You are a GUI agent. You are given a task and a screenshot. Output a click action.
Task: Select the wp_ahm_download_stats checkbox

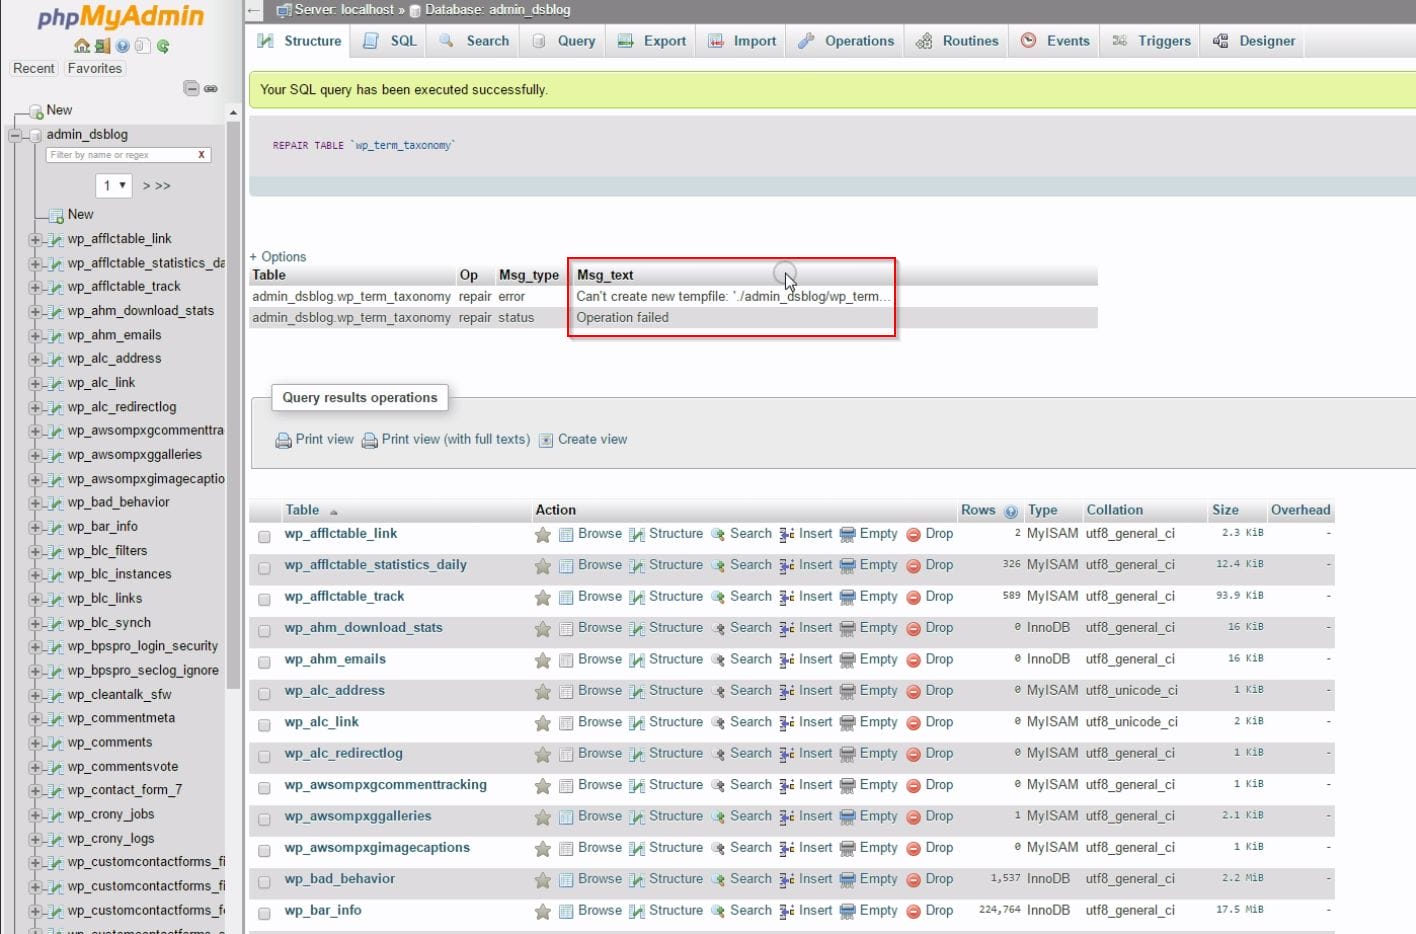[x=264, y=631]
